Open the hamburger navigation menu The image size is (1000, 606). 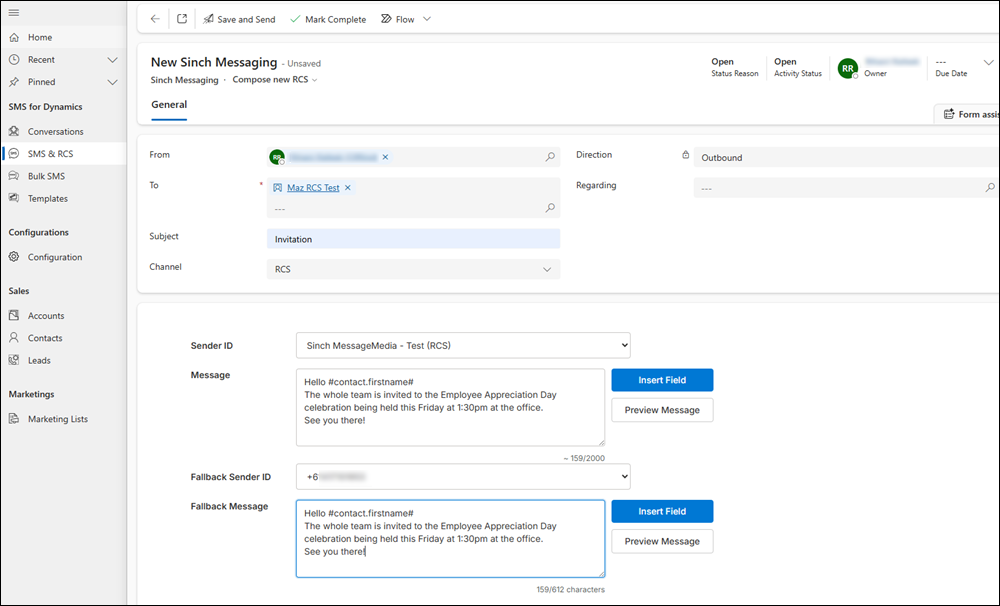(x=13, y=13)
